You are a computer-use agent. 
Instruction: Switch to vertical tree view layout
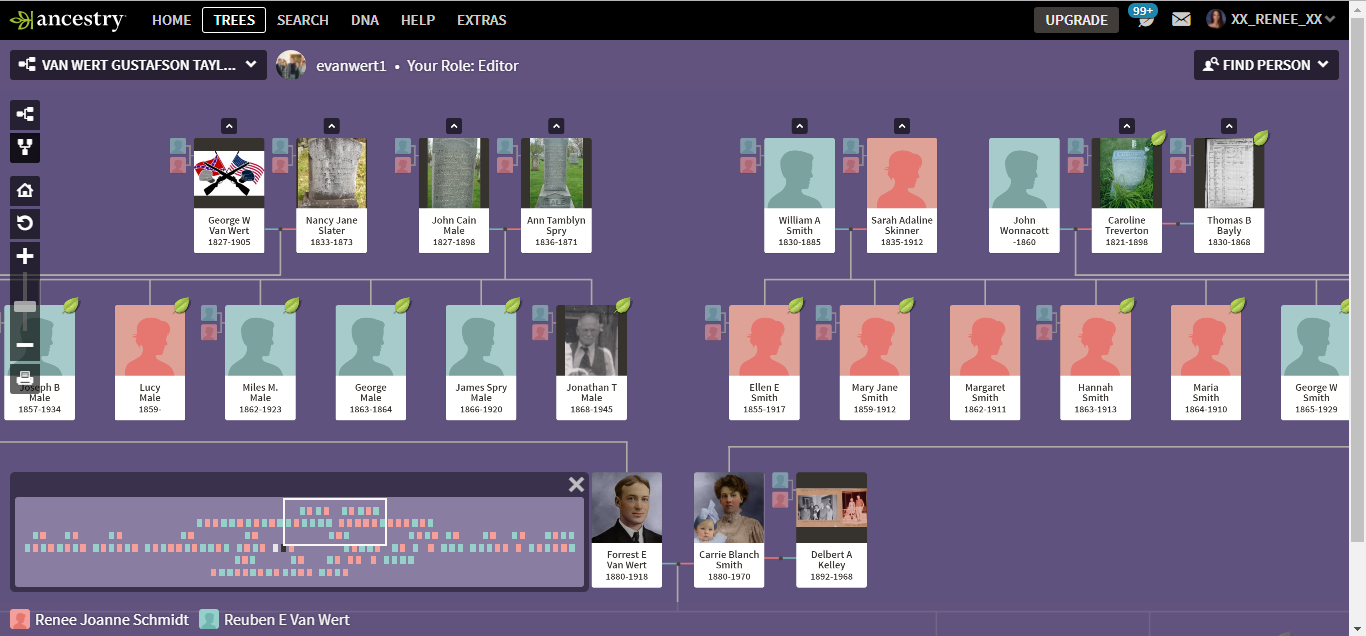click(24, 148)
